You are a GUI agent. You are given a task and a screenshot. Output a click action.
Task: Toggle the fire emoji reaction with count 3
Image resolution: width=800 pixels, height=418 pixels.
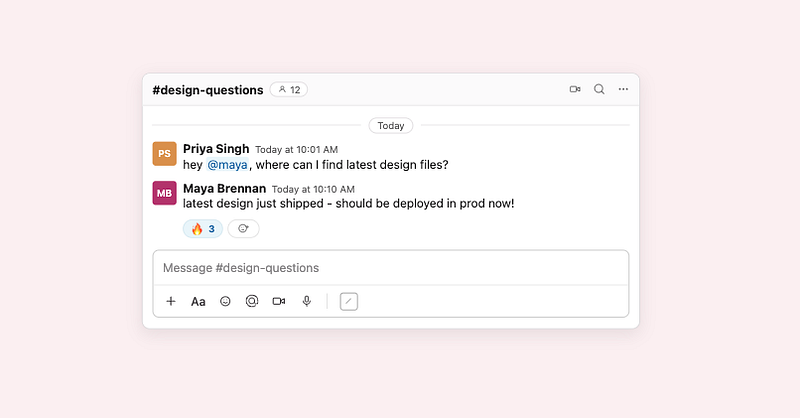[x=203, y=229]
